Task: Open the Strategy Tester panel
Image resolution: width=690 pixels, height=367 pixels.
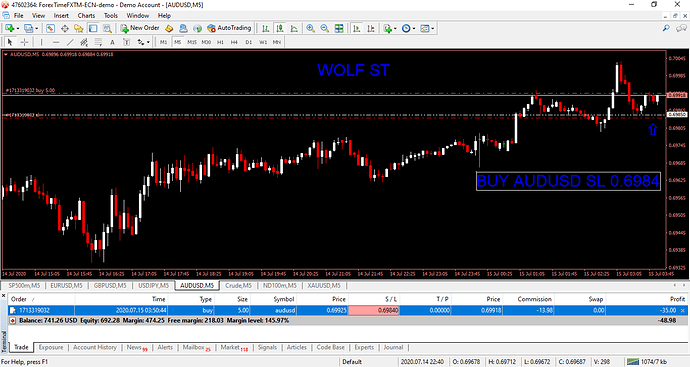Action: click(x=107, y=29)
